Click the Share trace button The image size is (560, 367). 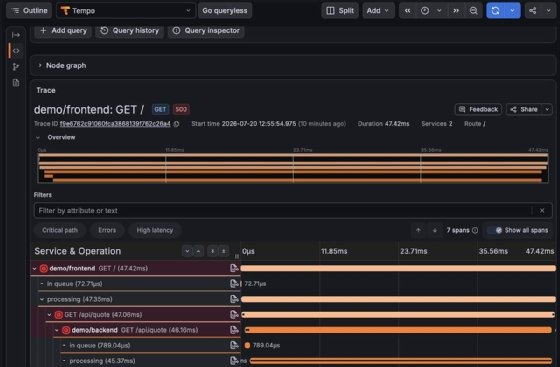click(x=524, y=109)
